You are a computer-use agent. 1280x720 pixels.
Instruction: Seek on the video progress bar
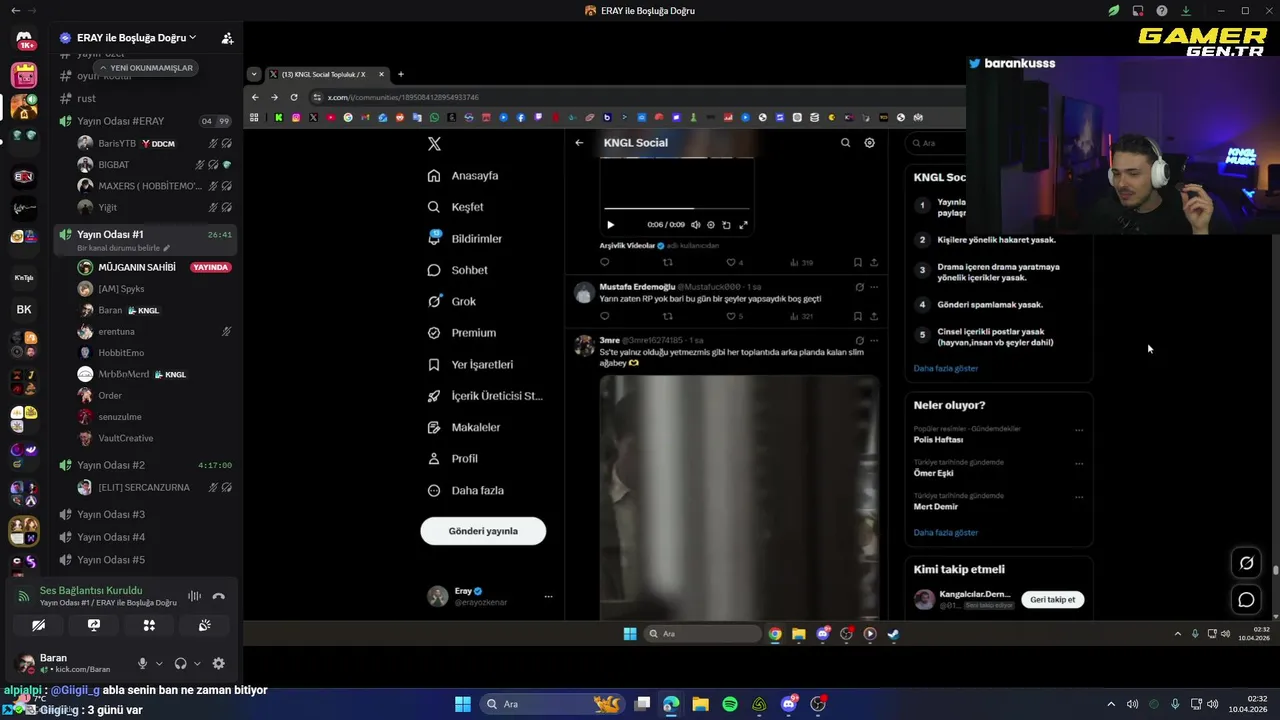pos(677,210)
